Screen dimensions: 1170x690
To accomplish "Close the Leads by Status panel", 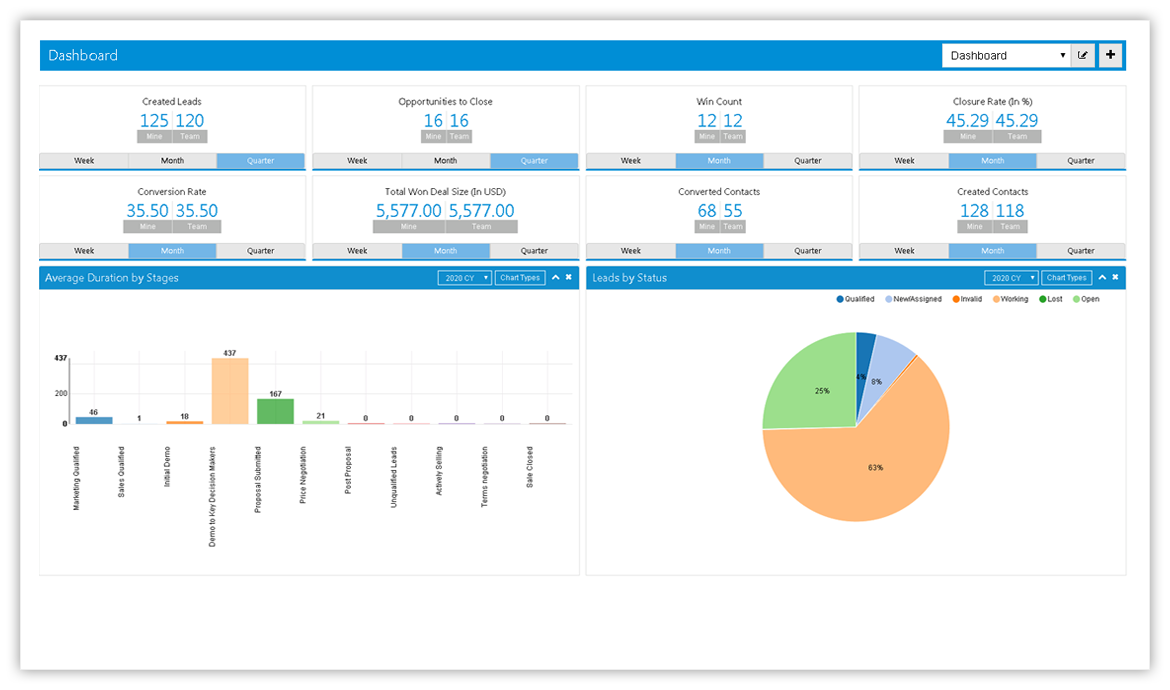I will (1115, 278).
